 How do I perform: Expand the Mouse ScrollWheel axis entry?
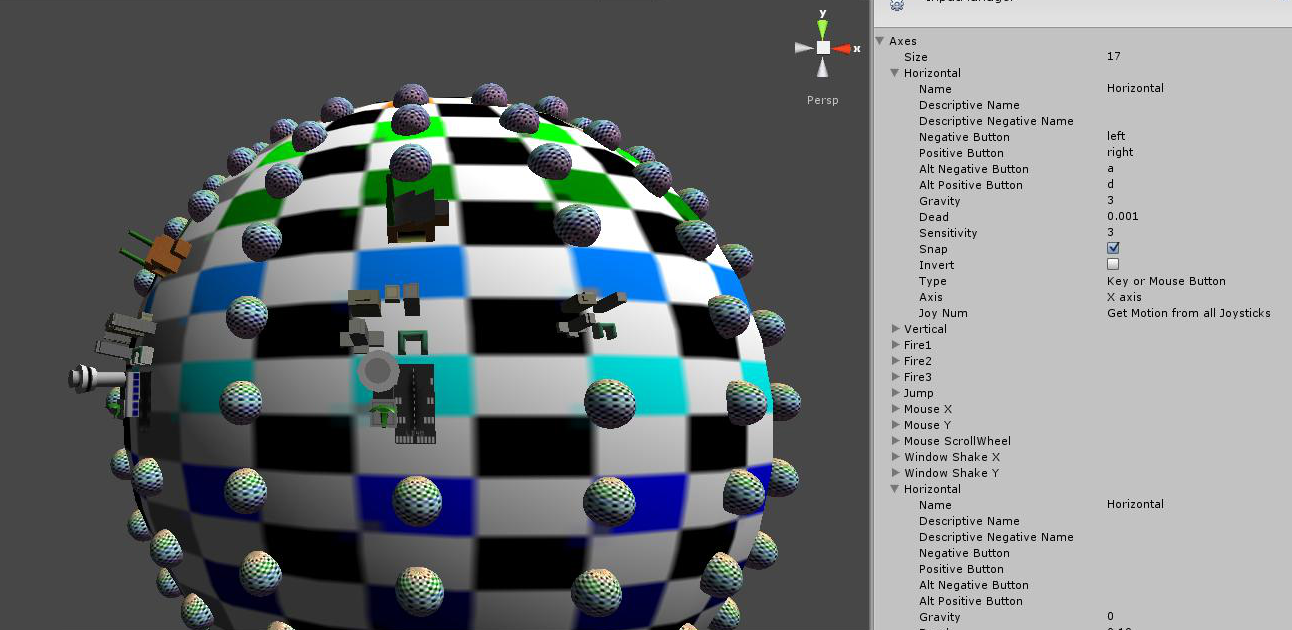pos(895,441)
